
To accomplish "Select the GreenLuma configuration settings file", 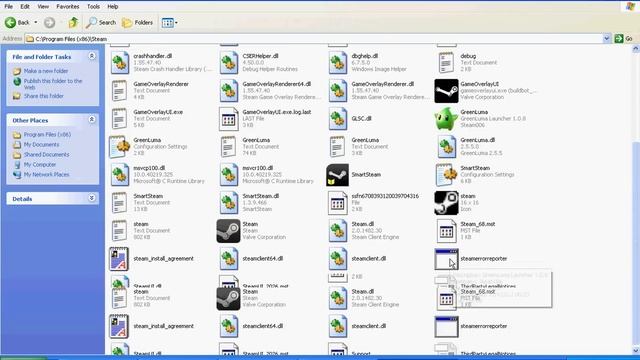I will click(149, 147).
